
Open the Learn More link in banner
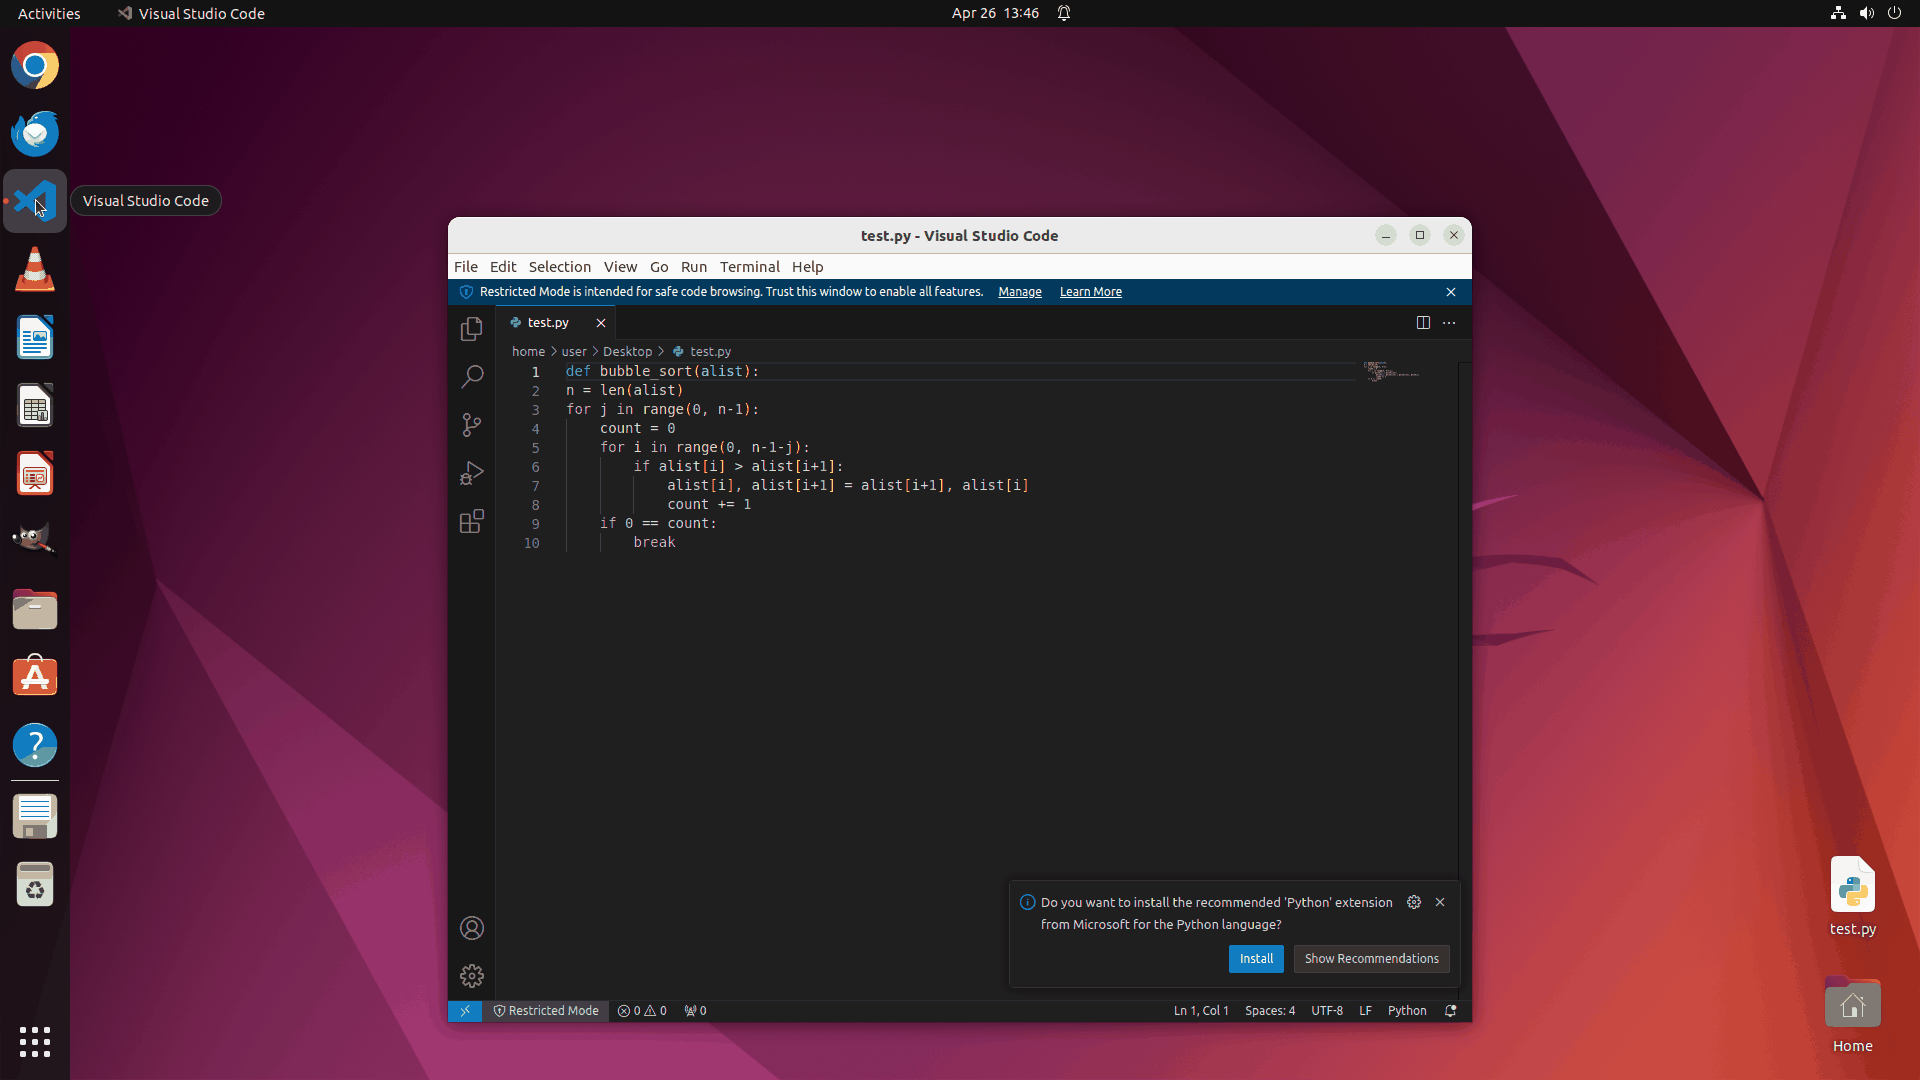[1090, 292]
